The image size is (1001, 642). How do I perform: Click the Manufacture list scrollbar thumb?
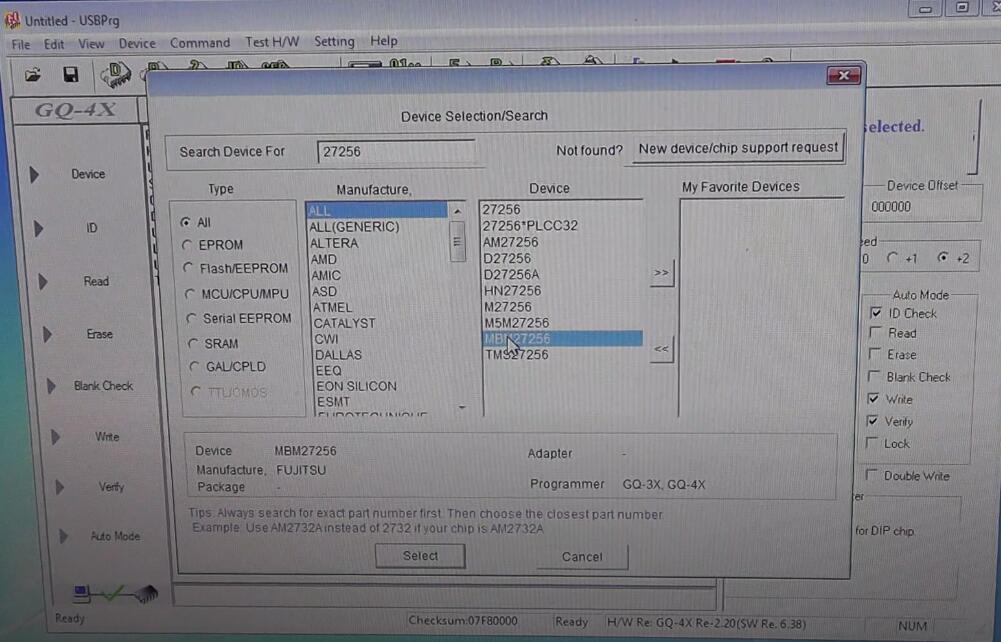click(457, 241)
